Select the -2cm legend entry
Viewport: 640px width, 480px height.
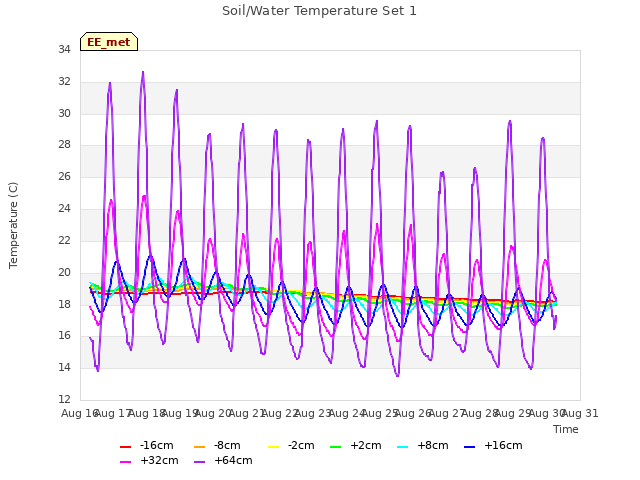click(291, 445)
